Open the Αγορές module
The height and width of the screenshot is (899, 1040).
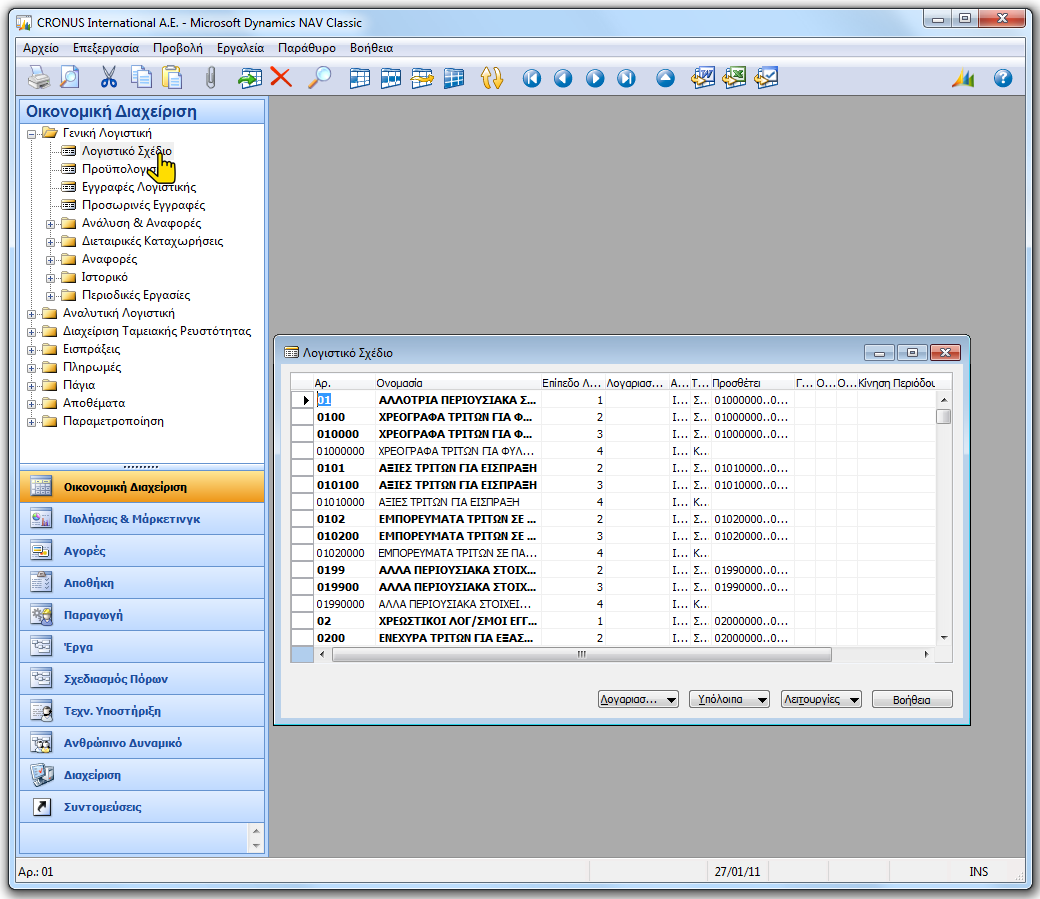coord(142,551)
